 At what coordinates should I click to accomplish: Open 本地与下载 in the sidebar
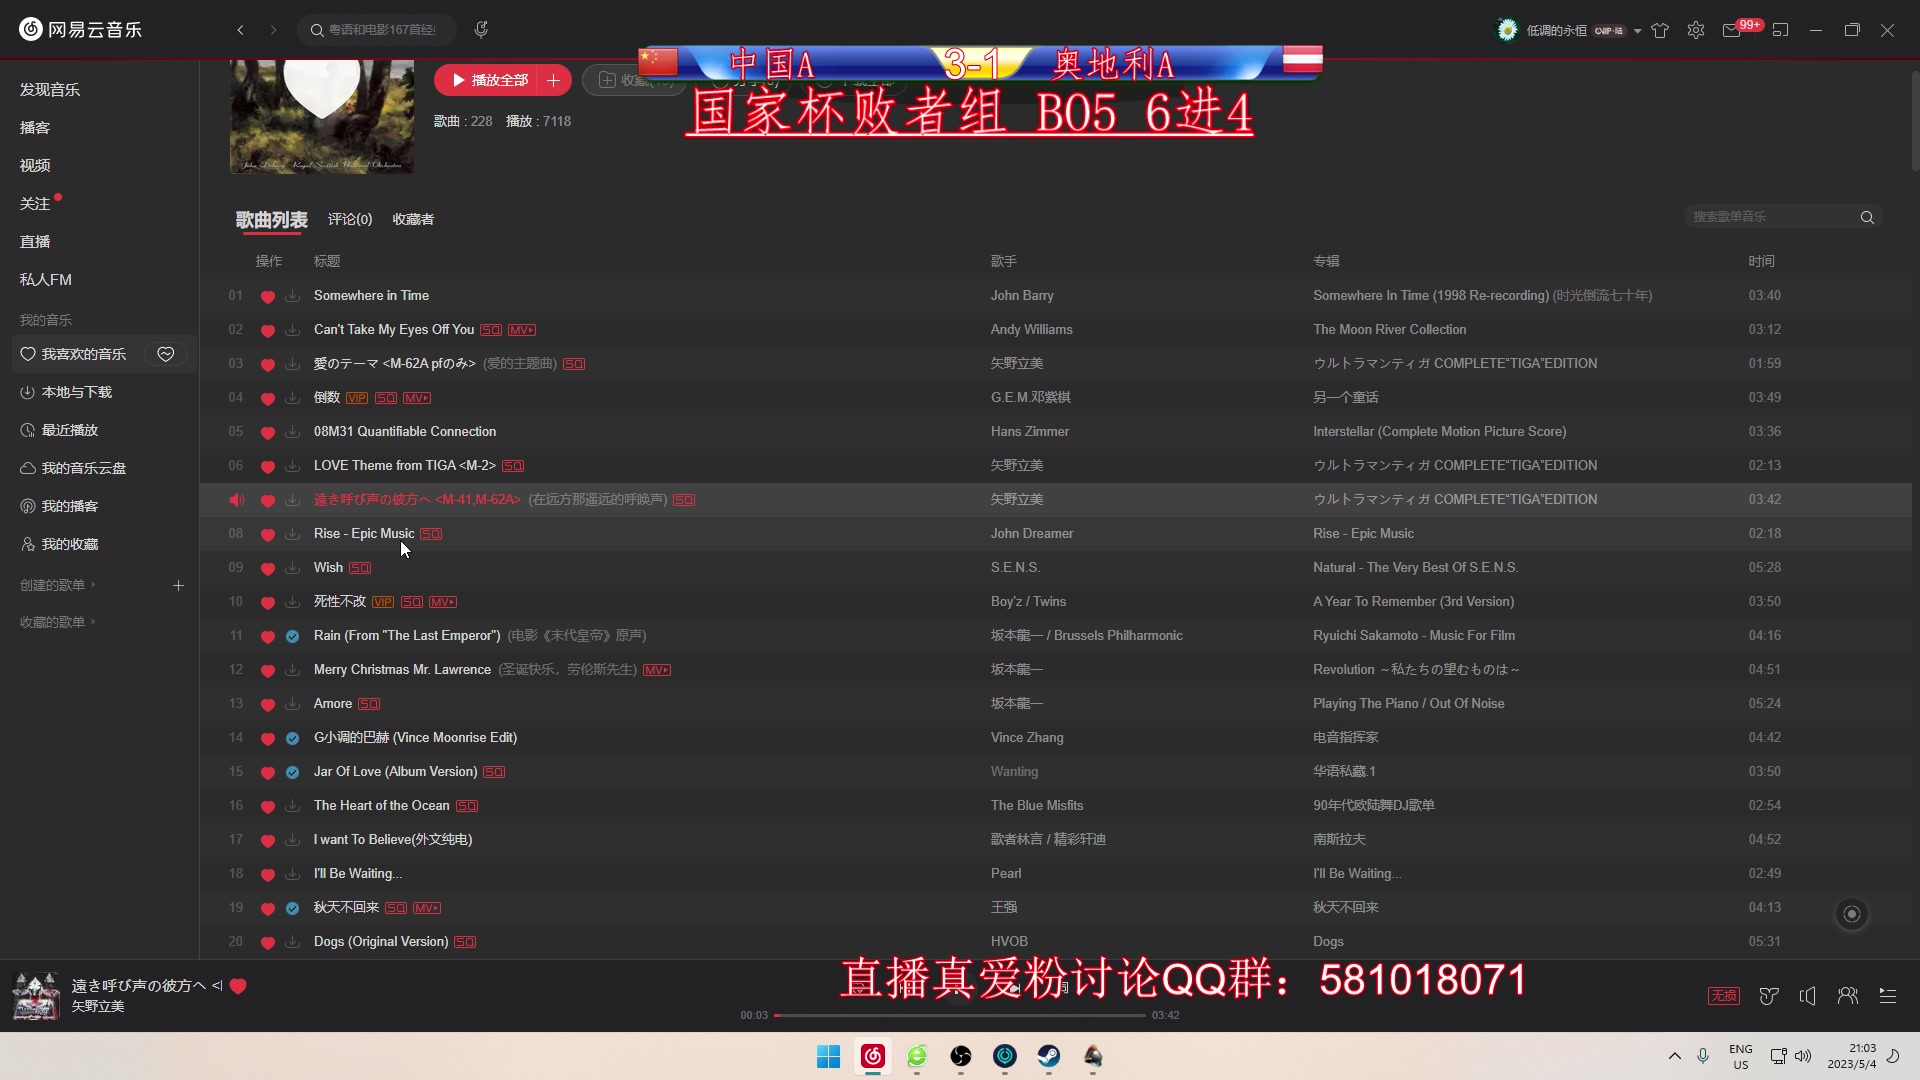(x=66, y=392)
